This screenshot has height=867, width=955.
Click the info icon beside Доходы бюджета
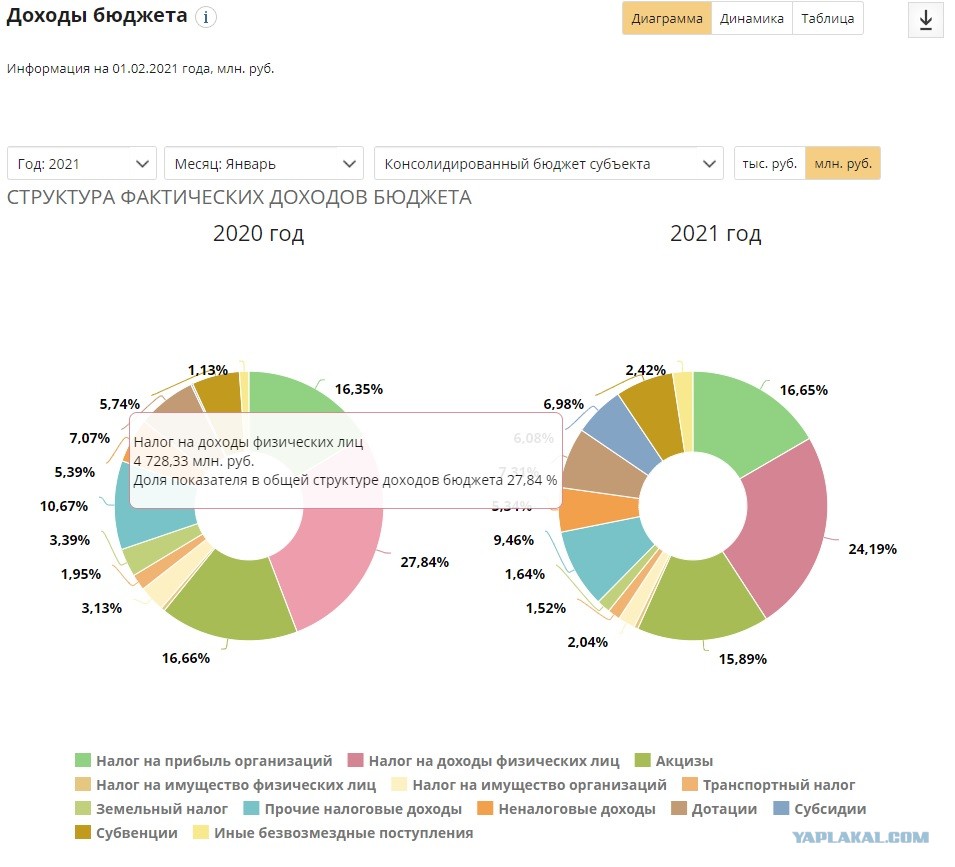pyautogui.click(x=206, y=18)
